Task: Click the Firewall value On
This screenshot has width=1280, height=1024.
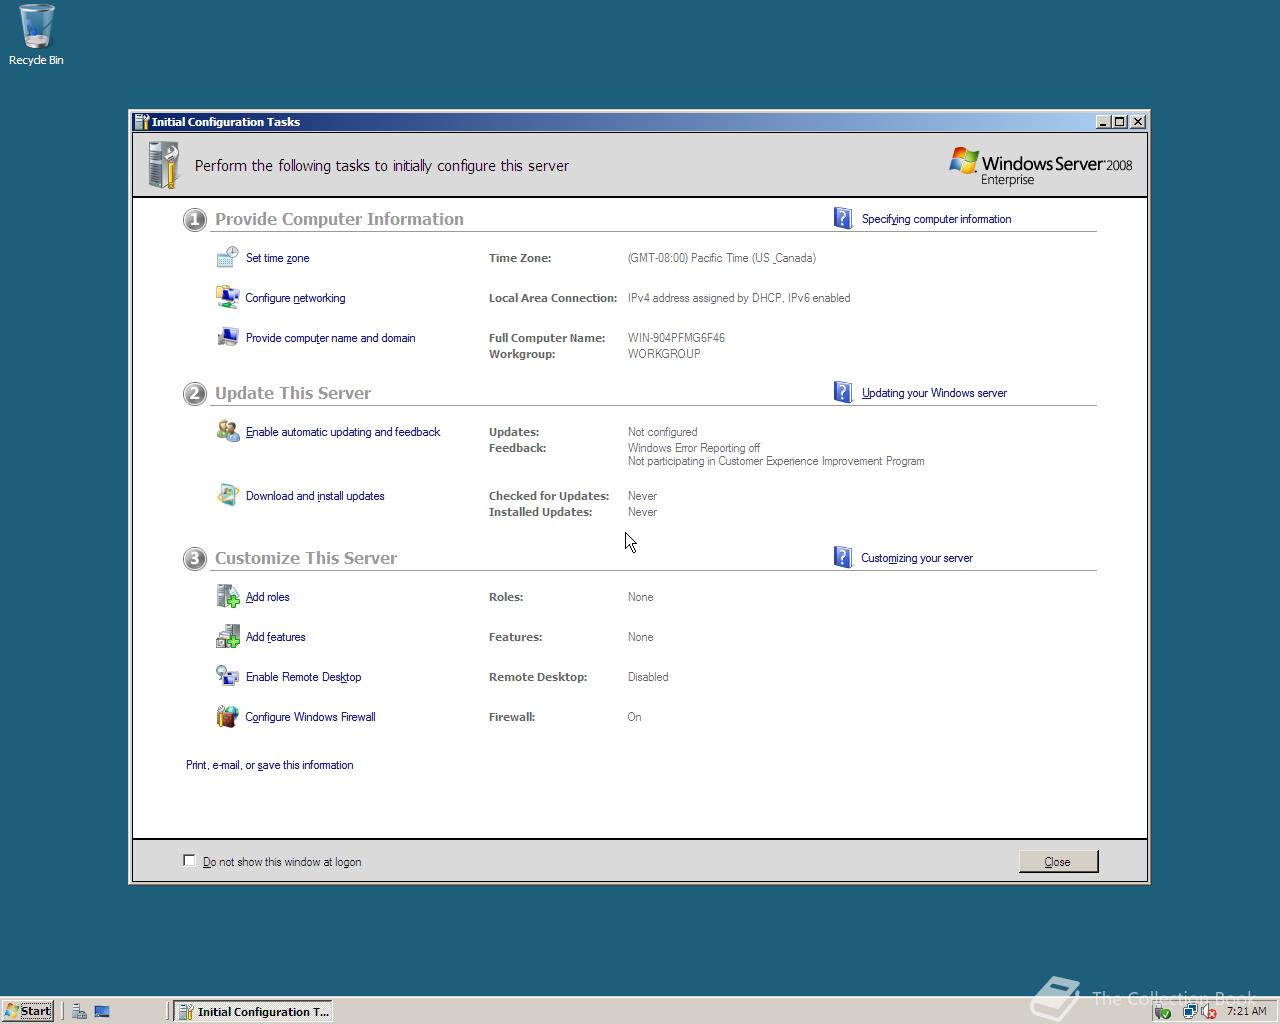Action: pyautogui.click(x=634, y=717)
